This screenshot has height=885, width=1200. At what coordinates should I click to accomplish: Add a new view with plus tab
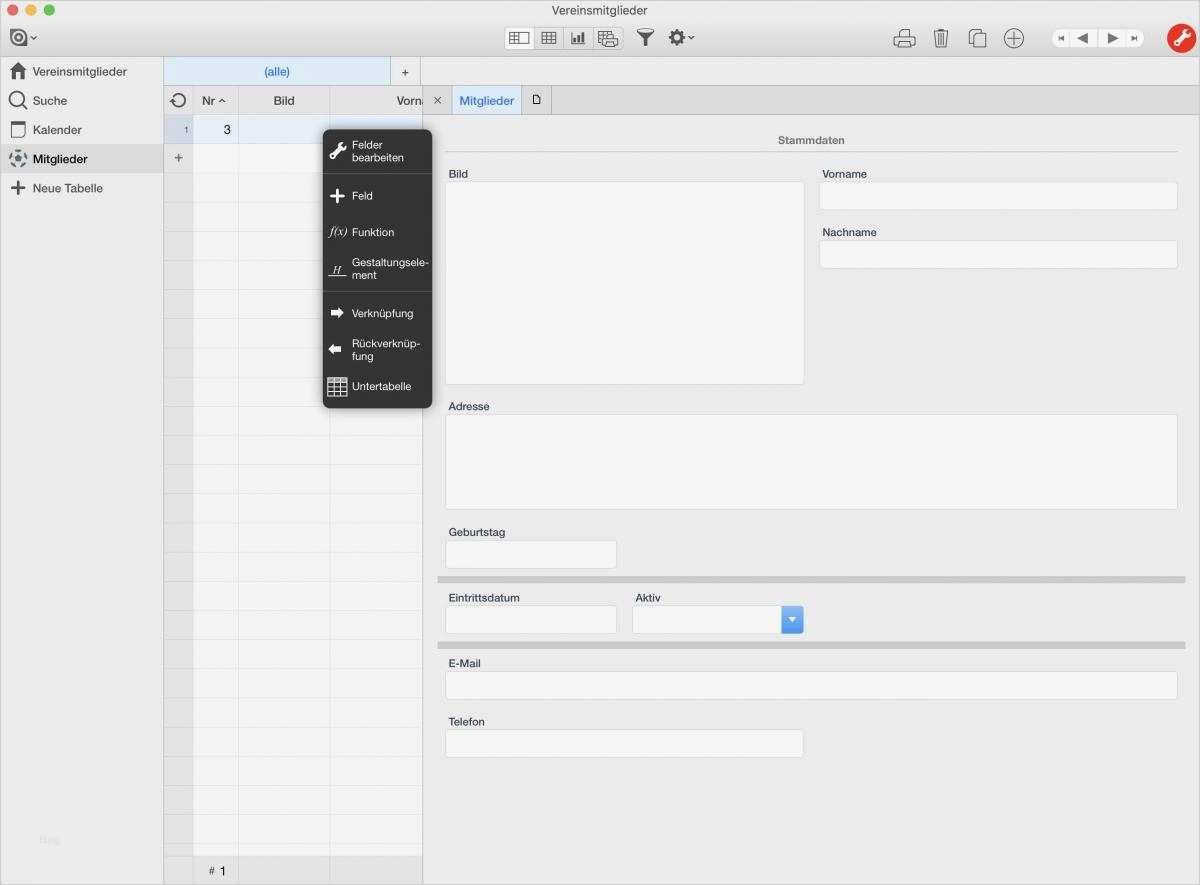click(x=405, y=72)
